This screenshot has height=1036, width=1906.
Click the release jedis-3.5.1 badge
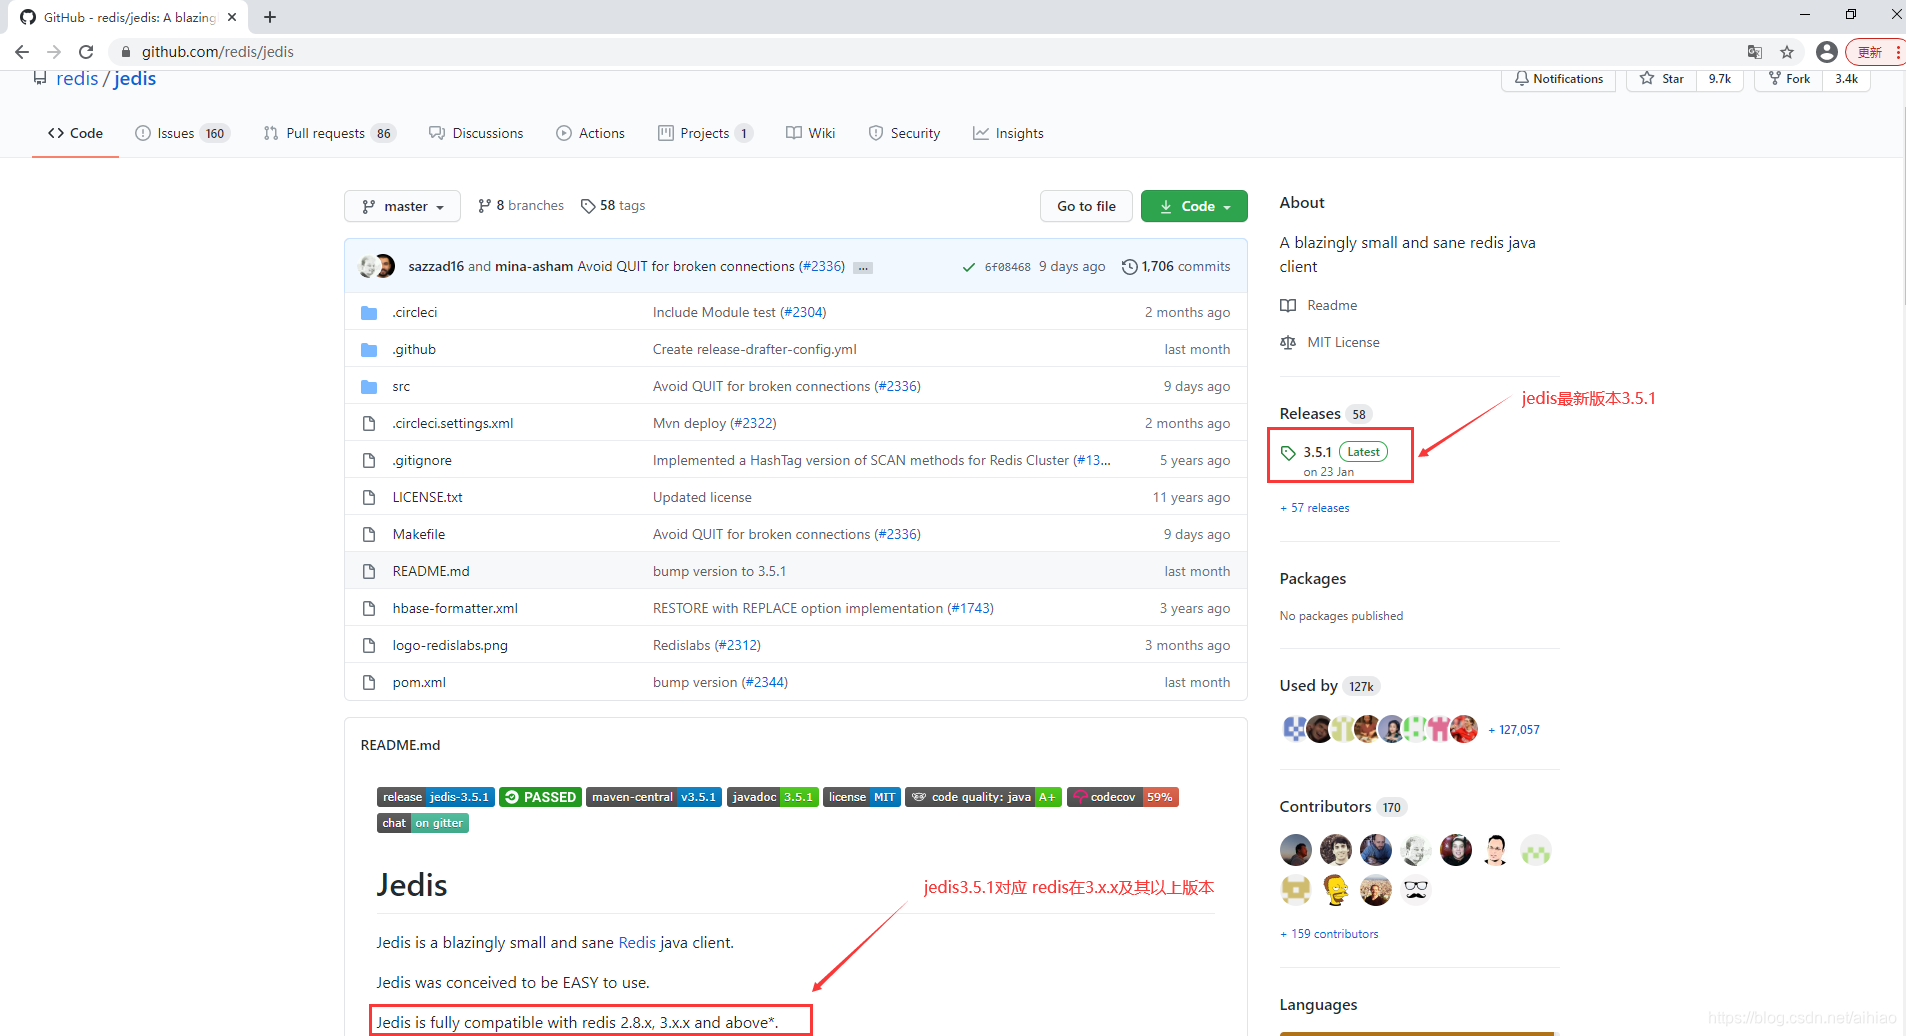[x=436, y=797]
